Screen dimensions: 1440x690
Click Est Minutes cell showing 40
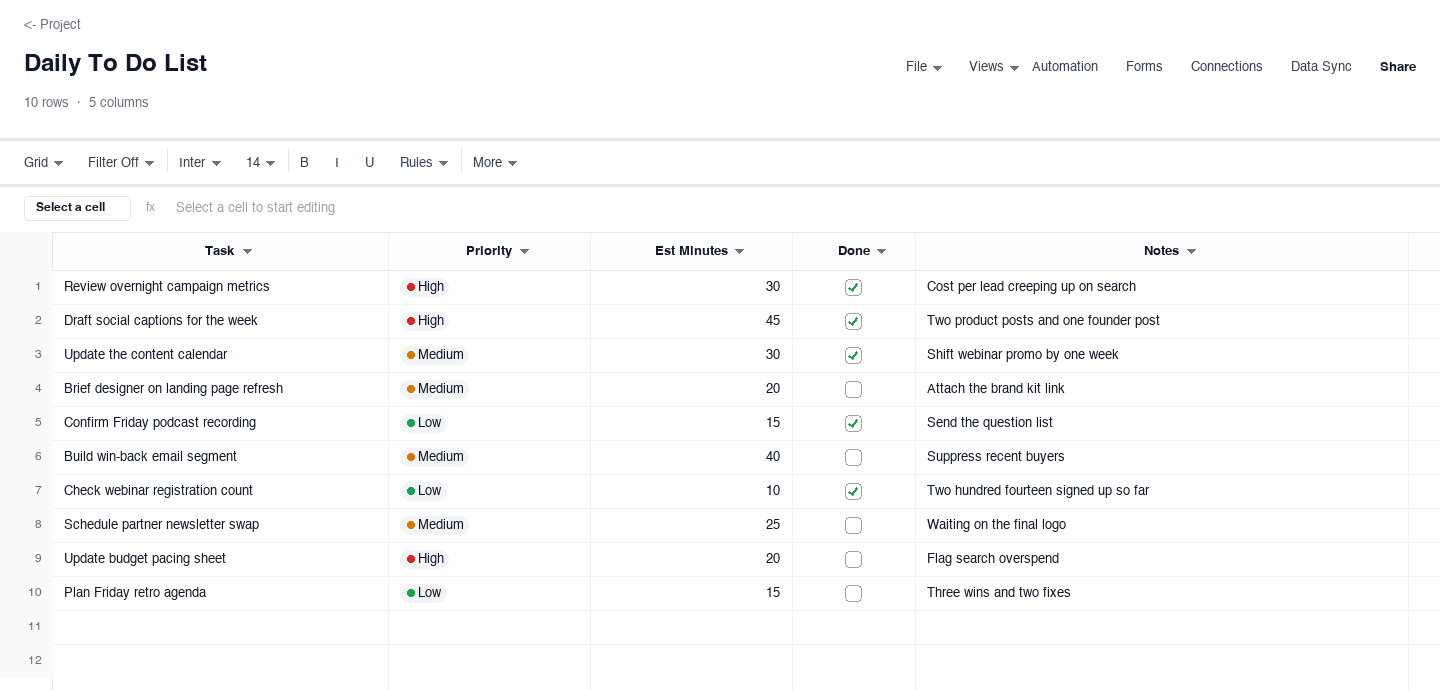(x=691, y=457)
